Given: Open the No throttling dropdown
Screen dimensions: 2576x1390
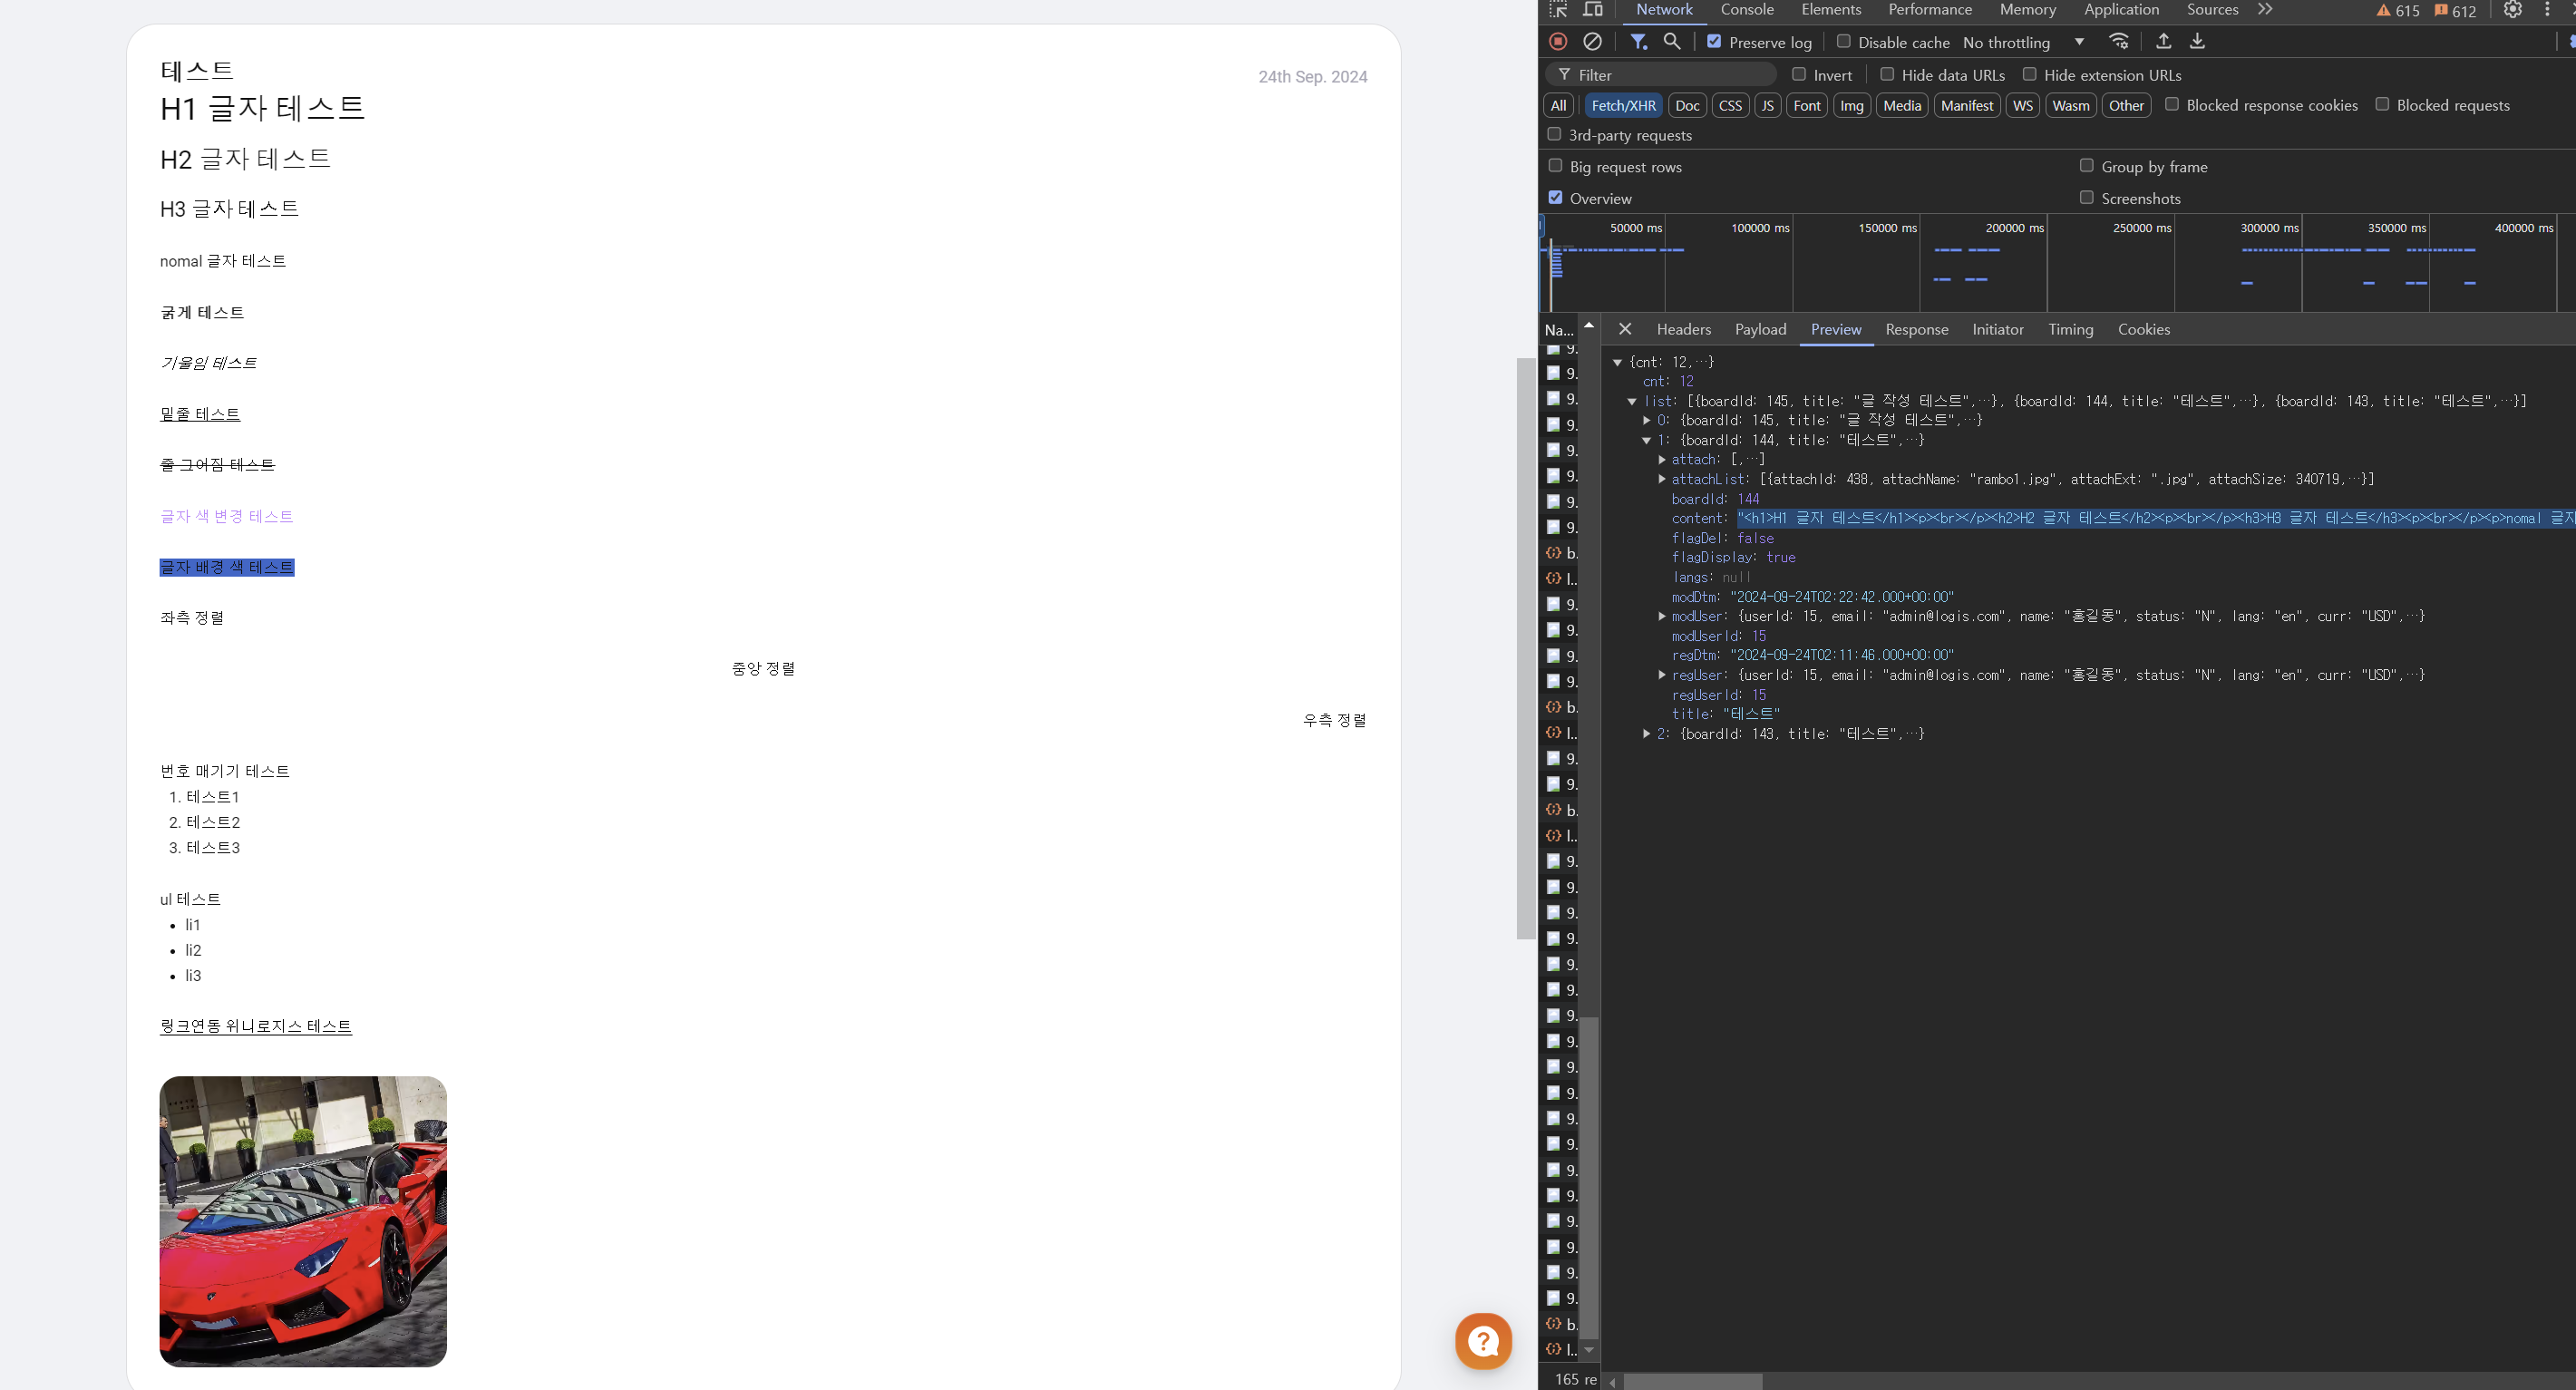Looking at the screenshot, I should pos(2023,42).
